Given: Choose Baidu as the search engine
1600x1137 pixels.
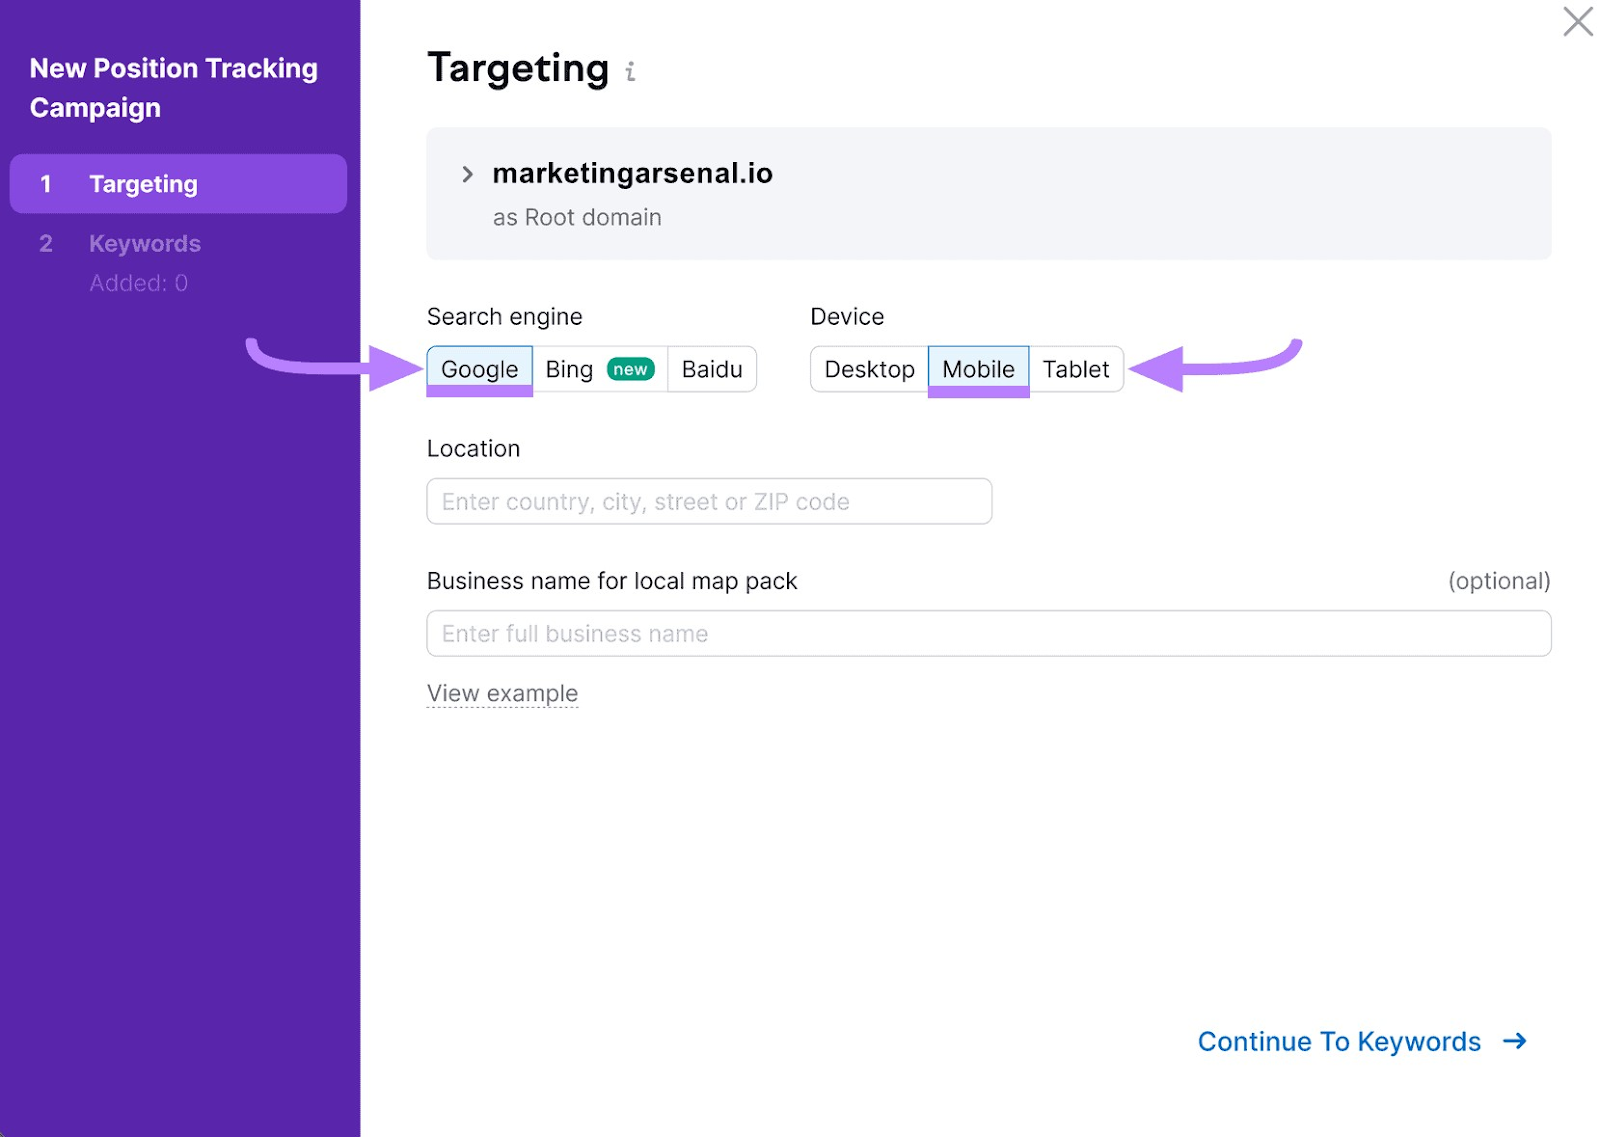Looking at the screenshot, I should tap(712, 369).
